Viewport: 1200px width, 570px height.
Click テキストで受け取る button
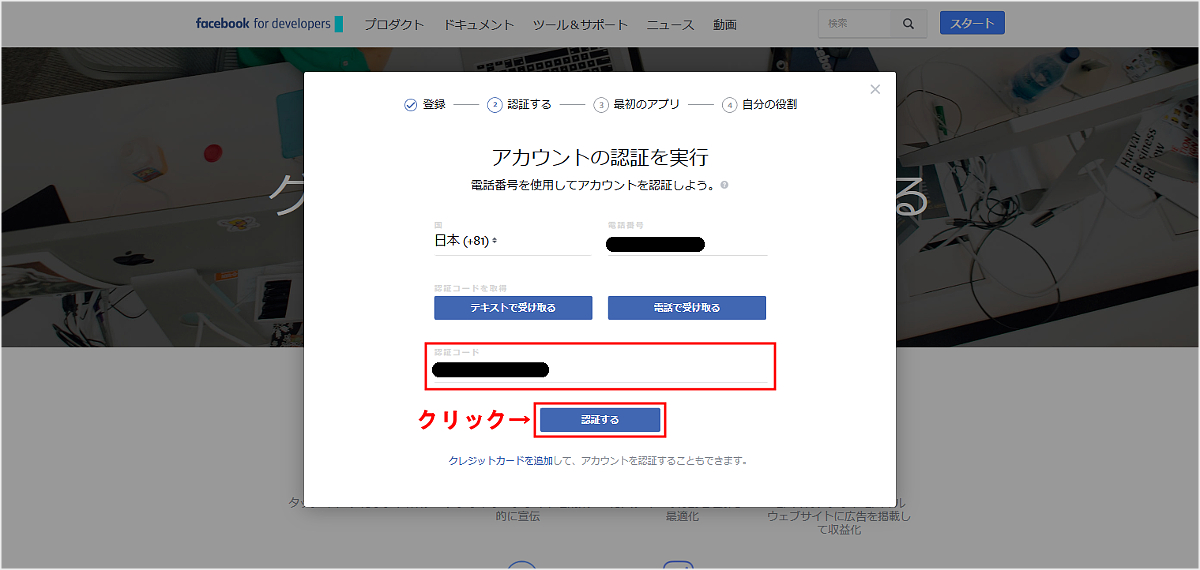coord(513,308)
